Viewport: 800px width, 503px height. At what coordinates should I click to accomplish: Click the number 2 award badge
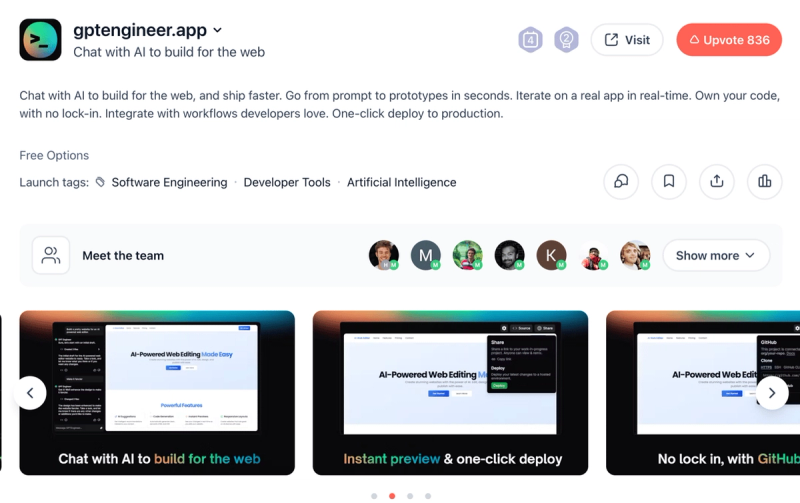point(566,40)
